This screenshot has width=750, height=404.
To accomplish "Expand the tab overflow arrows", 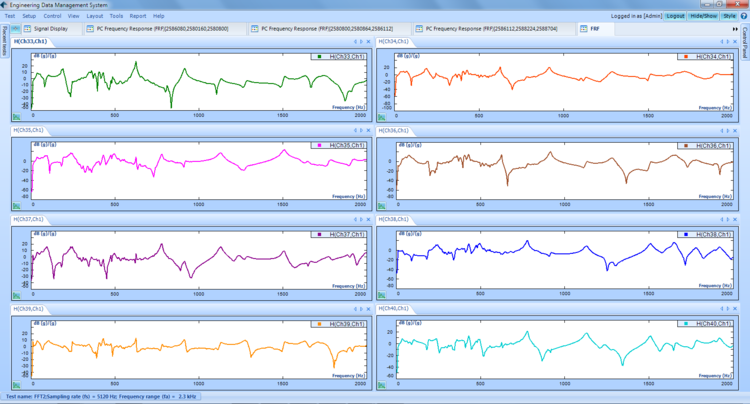I will pyautogui.click(x=733, y=29).
